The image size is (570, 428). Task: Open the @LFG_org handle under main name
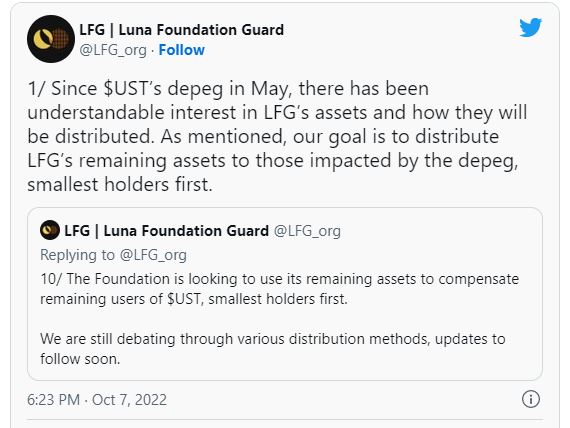pos(113,50)
